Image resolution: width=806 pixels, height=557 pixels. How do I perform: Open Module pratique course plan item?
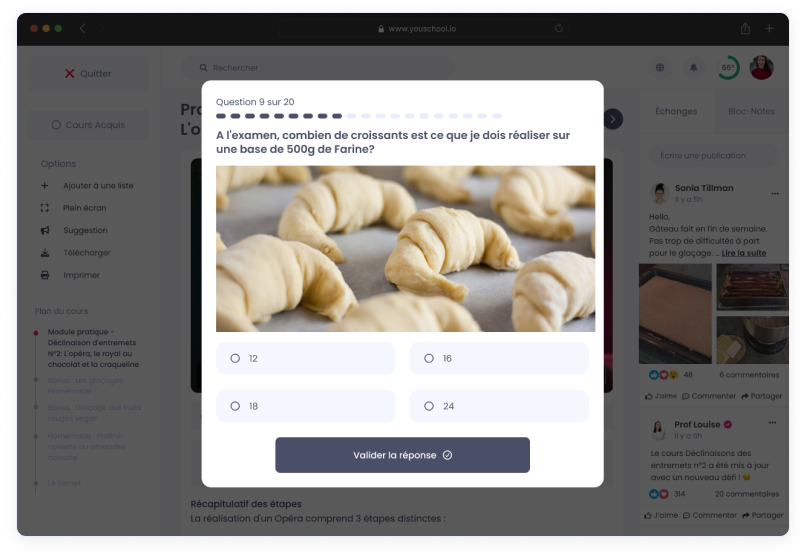coord(93,348)
